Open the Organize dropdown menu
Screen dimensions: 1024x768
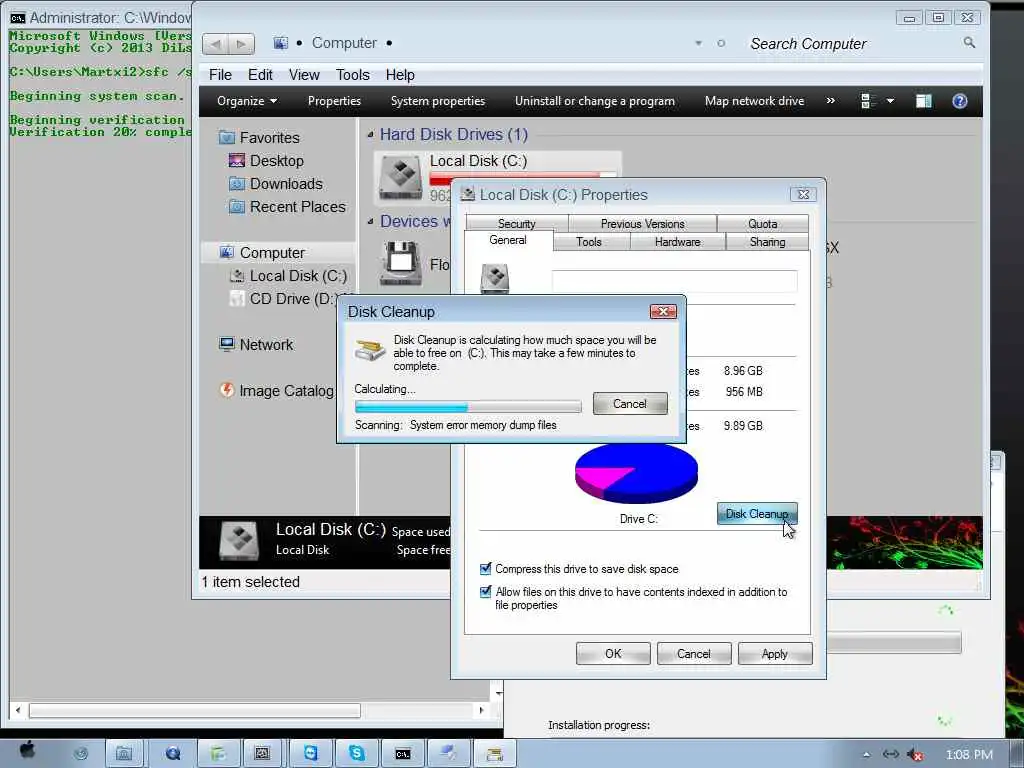coord(247,101)
